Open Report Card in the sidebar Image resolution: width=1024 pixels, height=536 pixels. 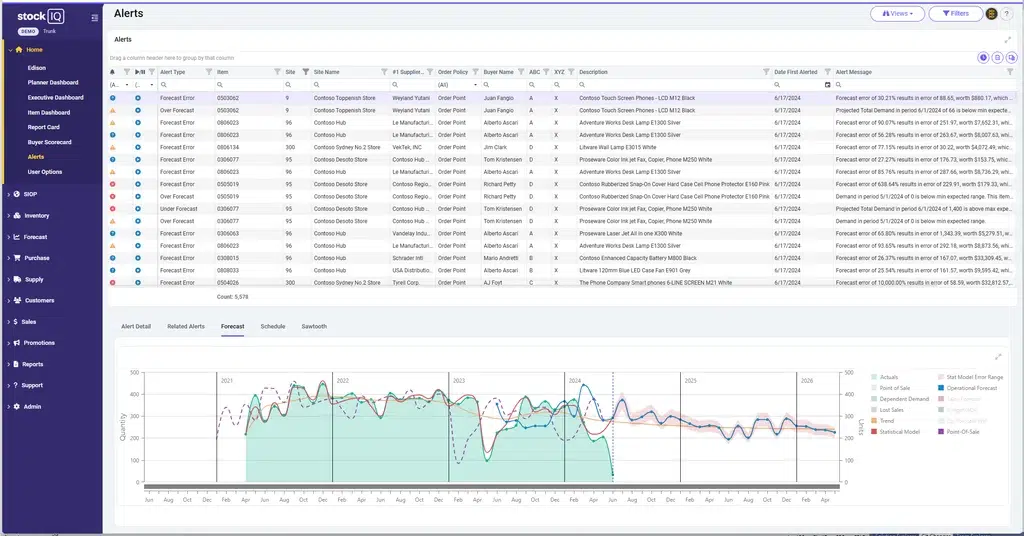click(x=43, y=127)
